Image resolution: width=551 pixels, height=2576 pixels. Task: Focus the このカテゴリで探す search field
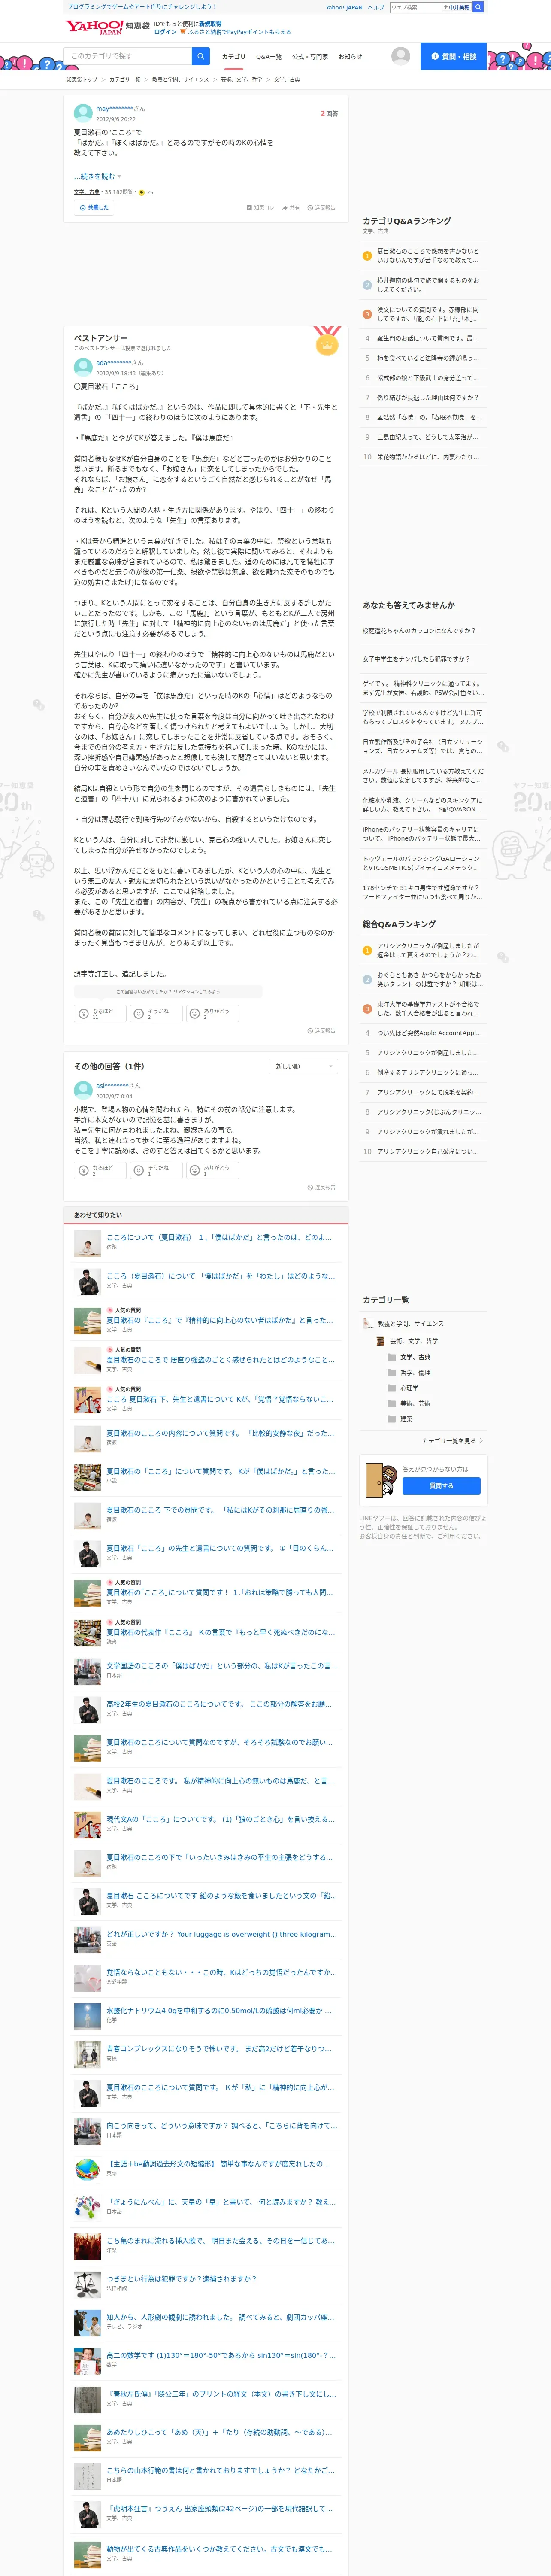click(127, 56)
